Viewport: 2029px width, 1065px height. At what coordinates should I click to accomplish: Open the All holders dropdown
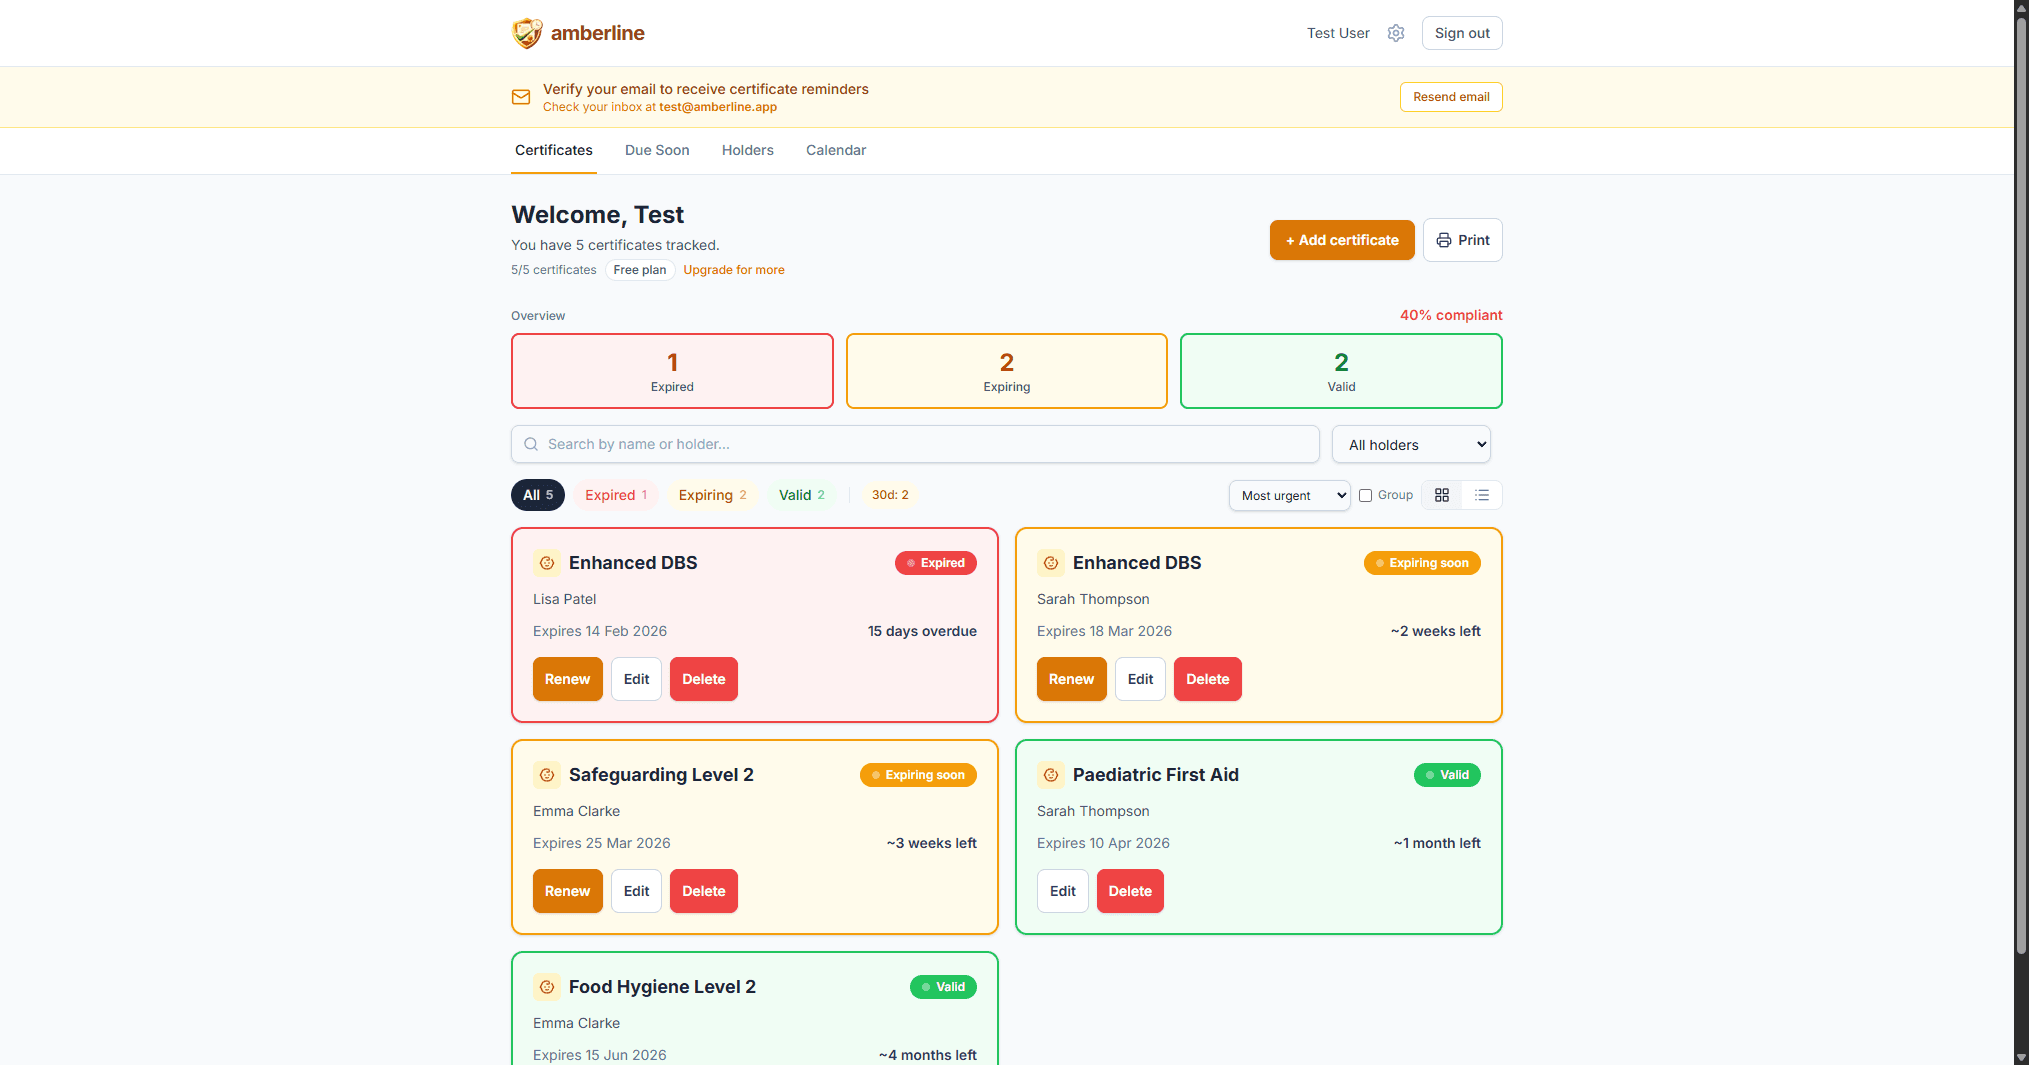[x=1410, y=444]
